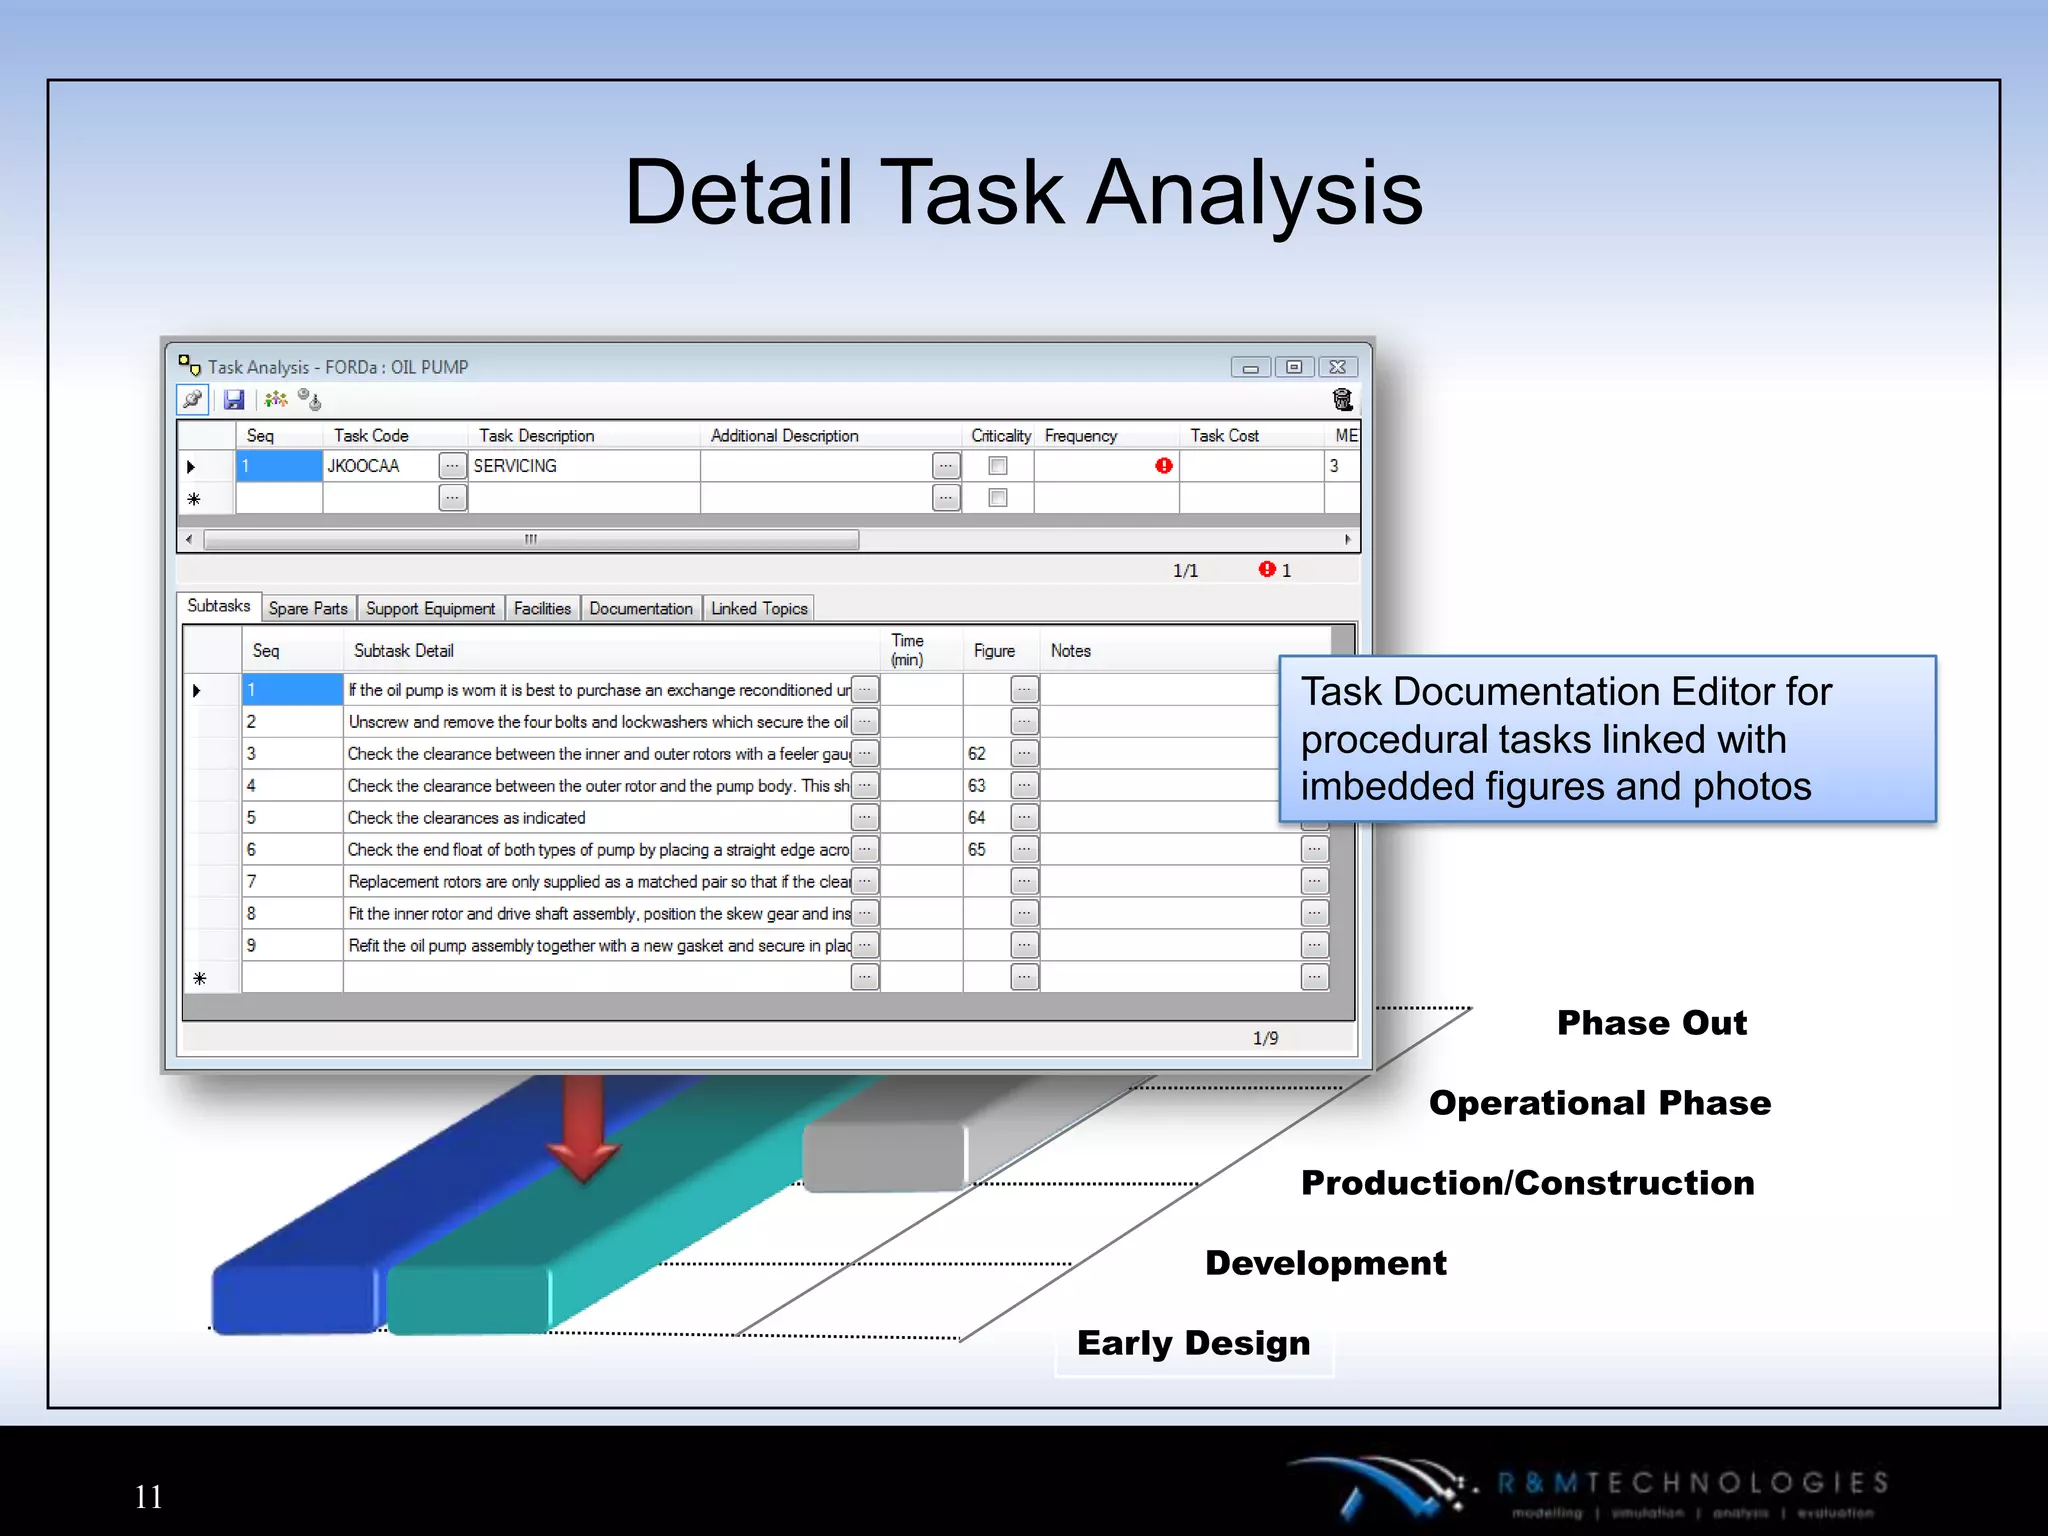Open the Support Equipment tab

(430, 608)
